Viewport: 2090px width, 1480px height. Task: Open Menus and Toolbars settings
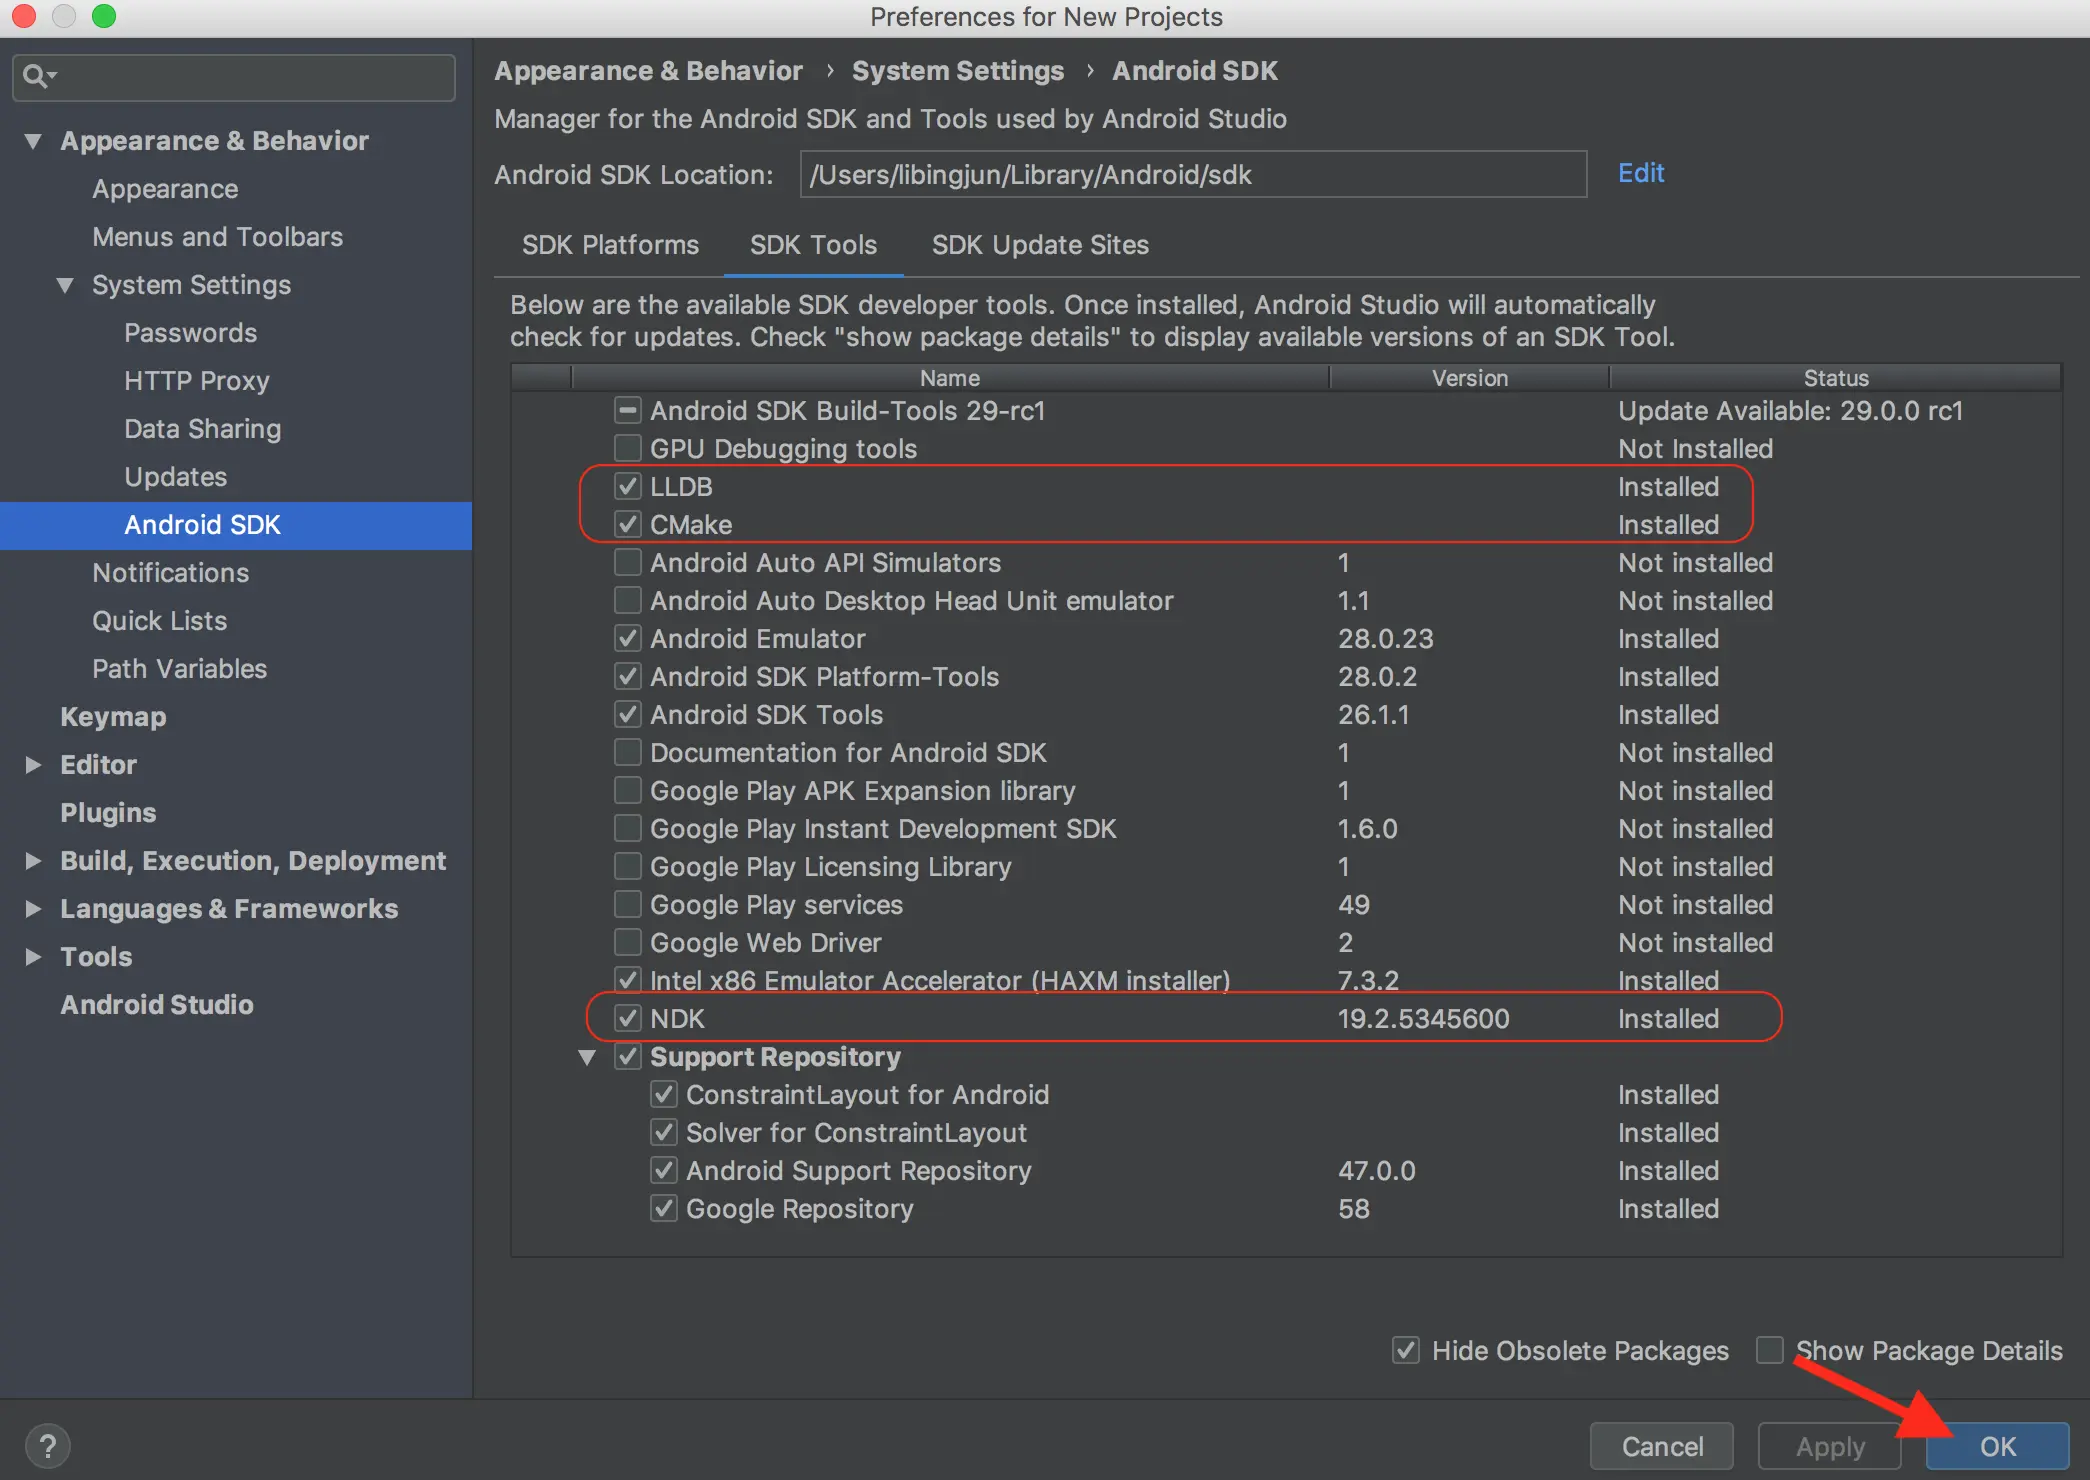pos(217,237)
